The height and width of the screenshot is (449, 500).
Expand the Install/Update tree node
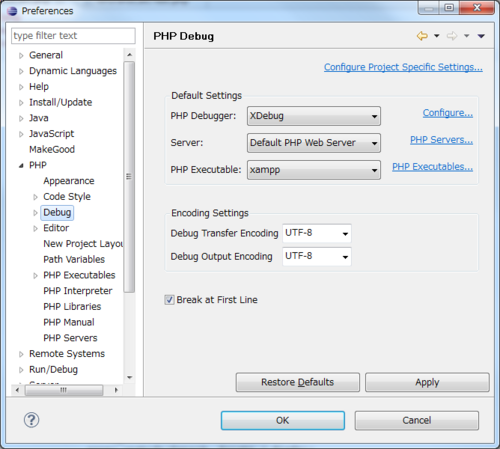coord(21,103)
